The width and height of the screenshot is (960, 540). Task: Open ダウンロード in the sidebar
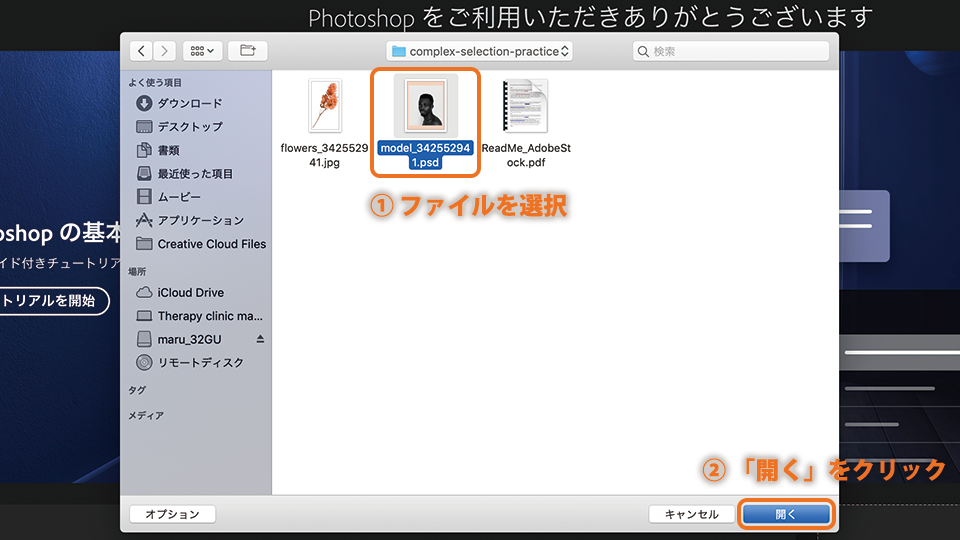190,103
